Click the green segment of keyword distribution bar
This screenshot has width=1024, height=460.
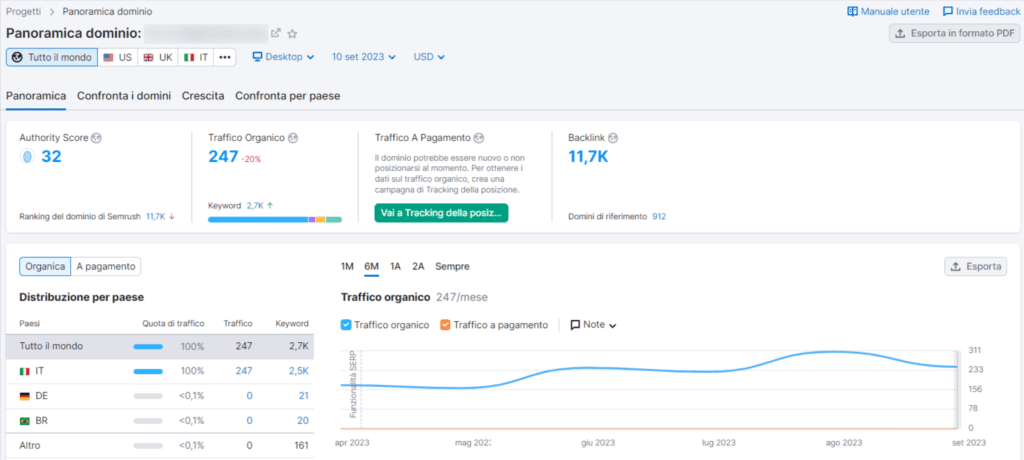334,220
